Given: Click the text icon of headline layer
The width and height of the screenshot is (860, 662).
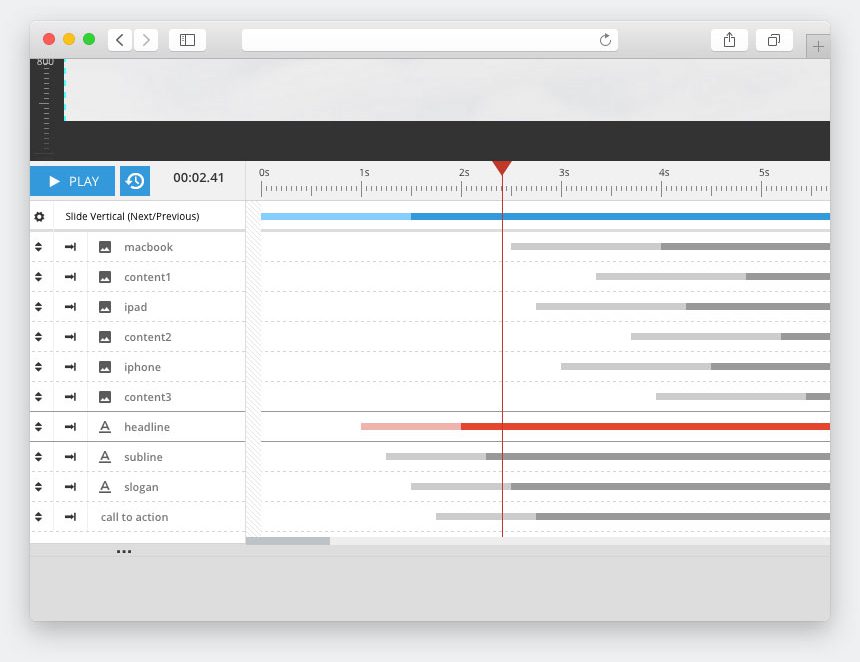Looking at the screenshot, I should click(x=105, y=427).
